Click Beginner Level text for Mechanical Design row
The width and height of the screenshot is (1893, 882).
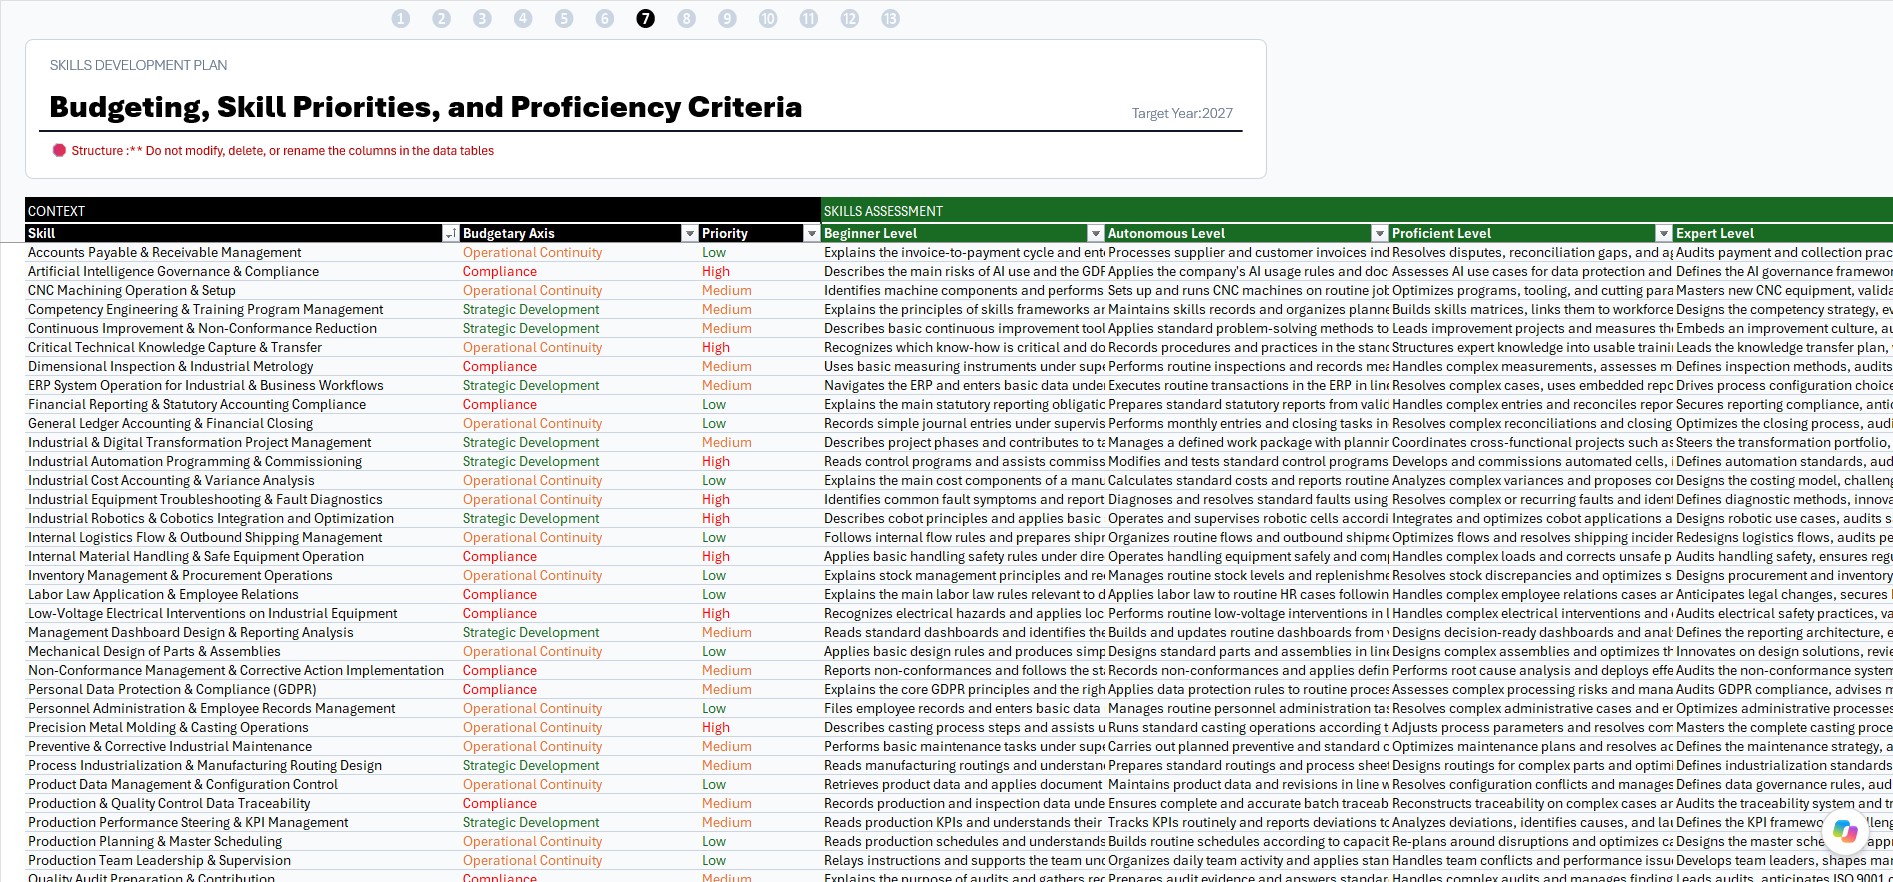tap(964, 652)
